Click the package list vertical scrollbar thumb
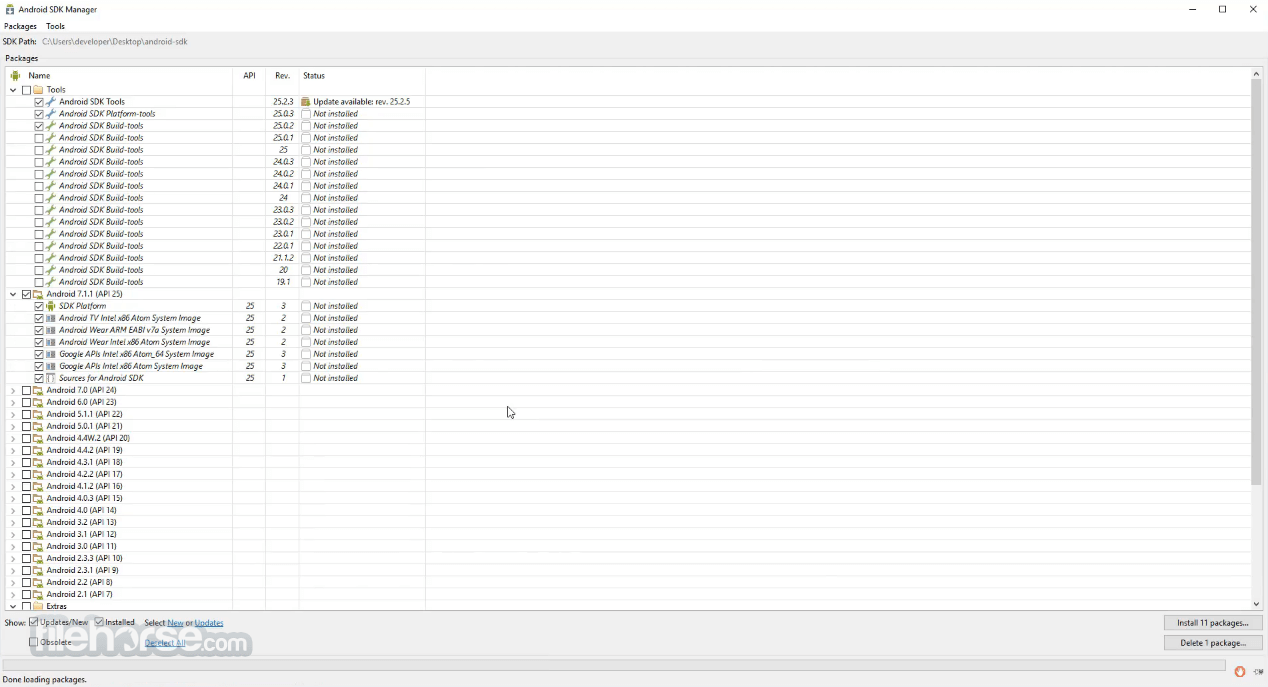Screen dimensions: 1268x687 [1257, 283]
